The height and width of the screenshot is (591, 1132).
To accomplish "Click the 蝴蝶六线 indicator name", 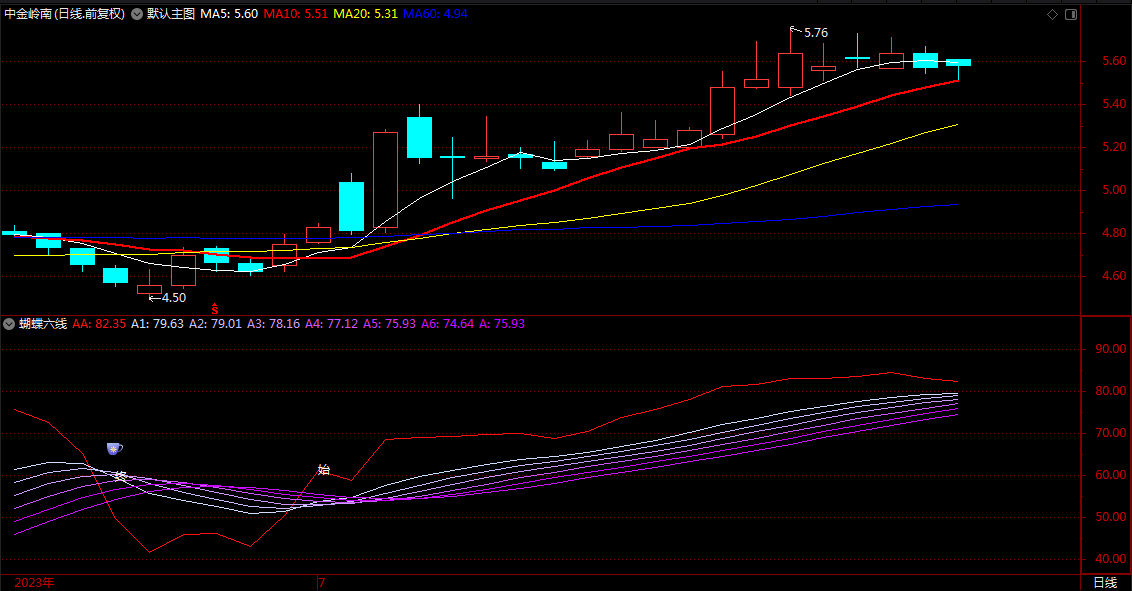I will 43,324.
